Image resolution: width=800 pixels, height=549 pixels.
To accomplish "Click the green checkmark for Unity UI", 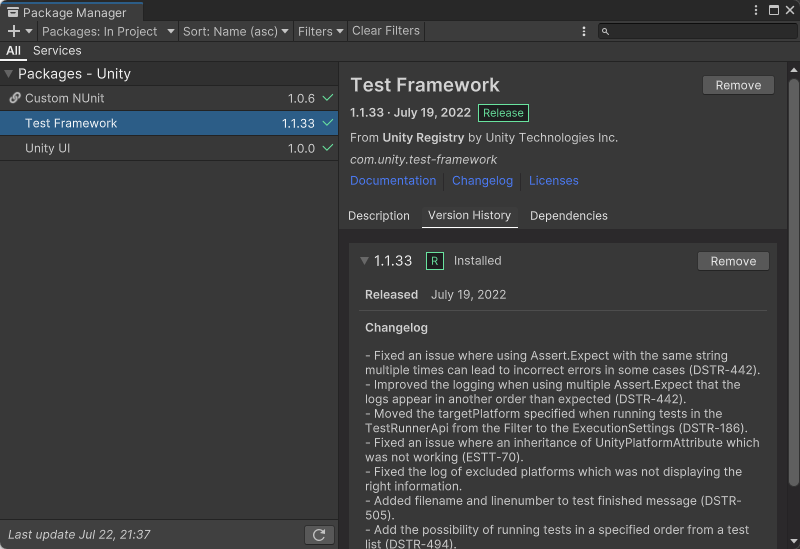I will (x=327, y=148).
